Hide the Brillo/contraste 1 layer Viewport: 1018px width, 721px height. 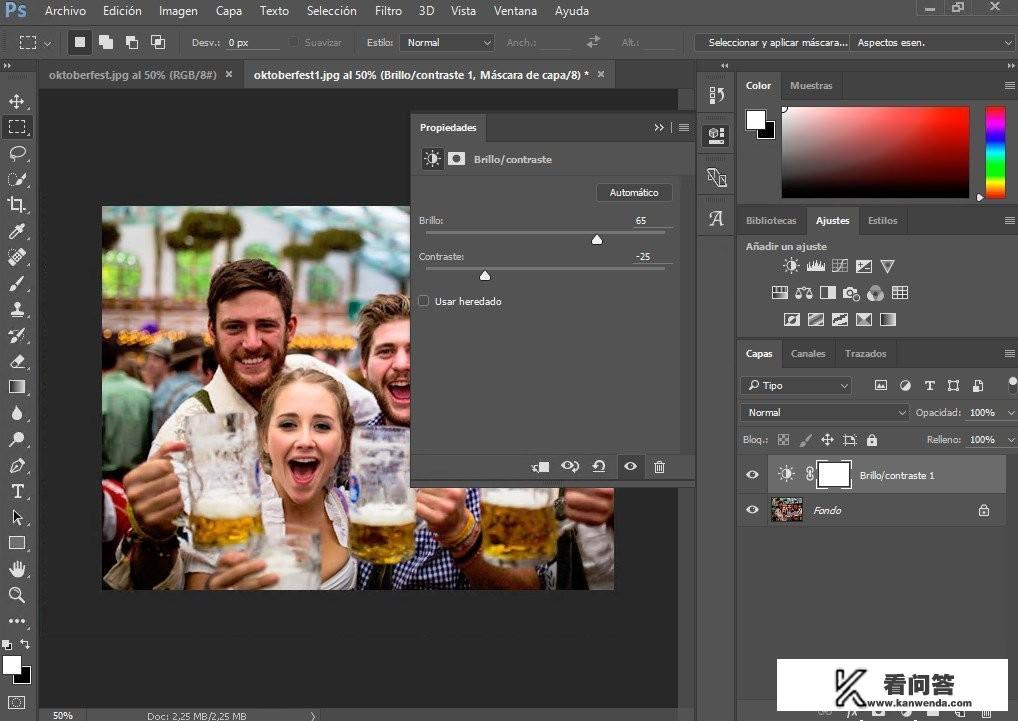click(753, 475)
